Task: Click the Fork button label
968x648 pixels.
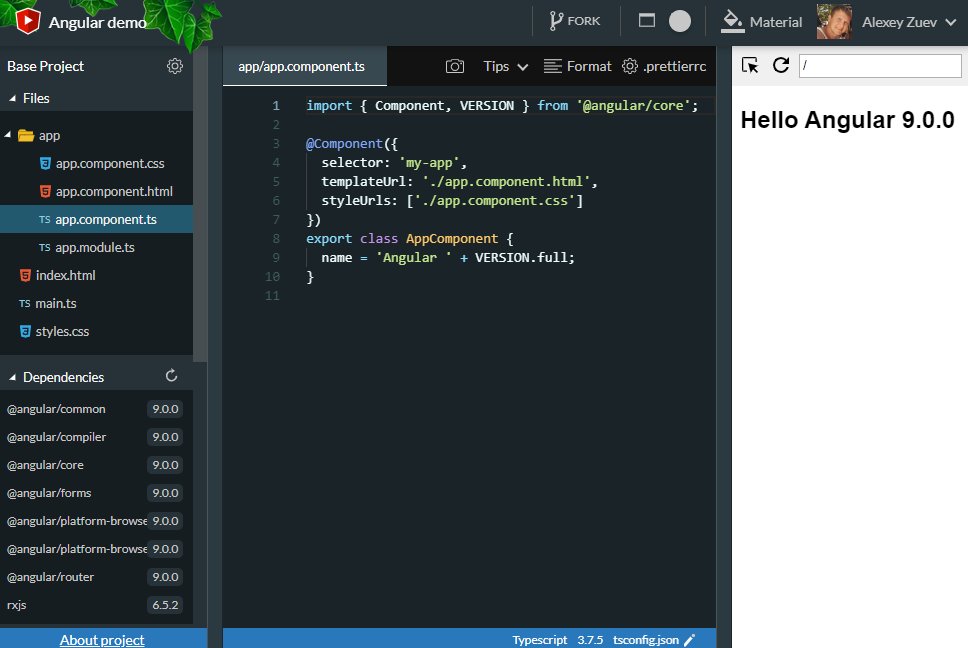Action: [584, 21]
